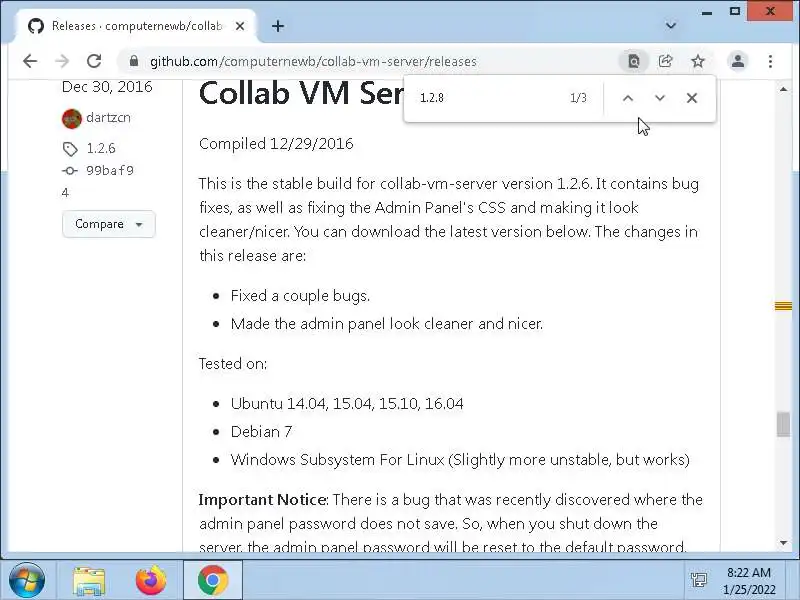Open the 1.2.6 tag link
The width and height of the screenshot is (800, 600).
pyautogui.click(x=101, y=148)
